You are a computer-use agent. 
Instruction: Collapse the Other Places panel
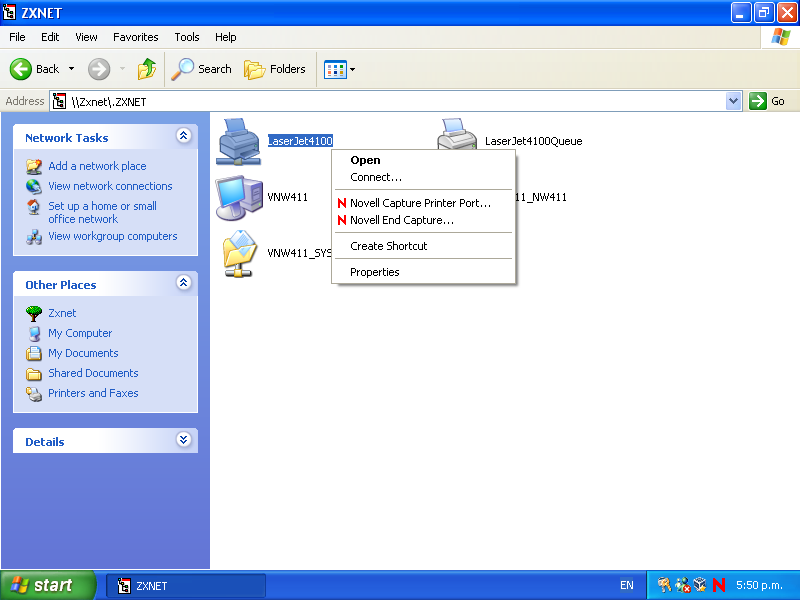[184, 283]
